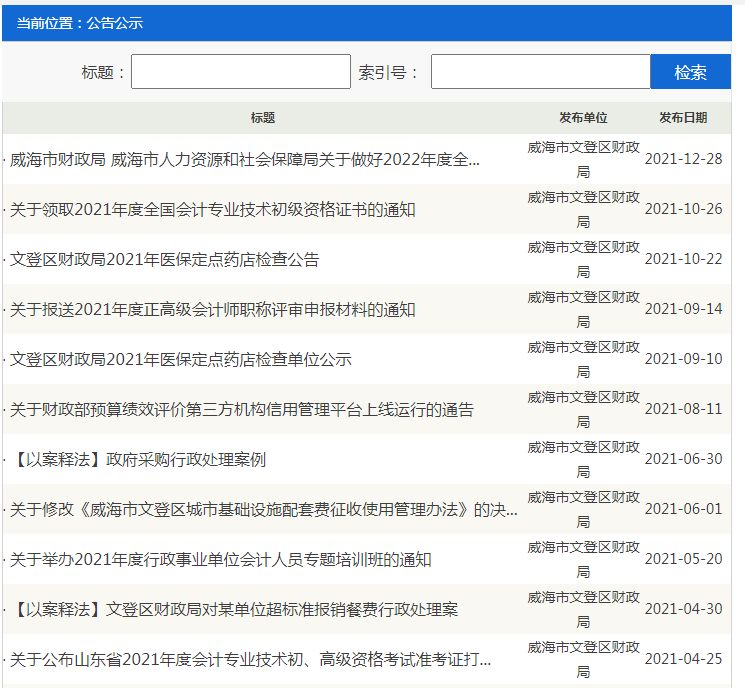Open 关于举办2021年度行政事业单位会计人员专题培训班的通知
Screen dimensions: 745x688
pos(220,560)
